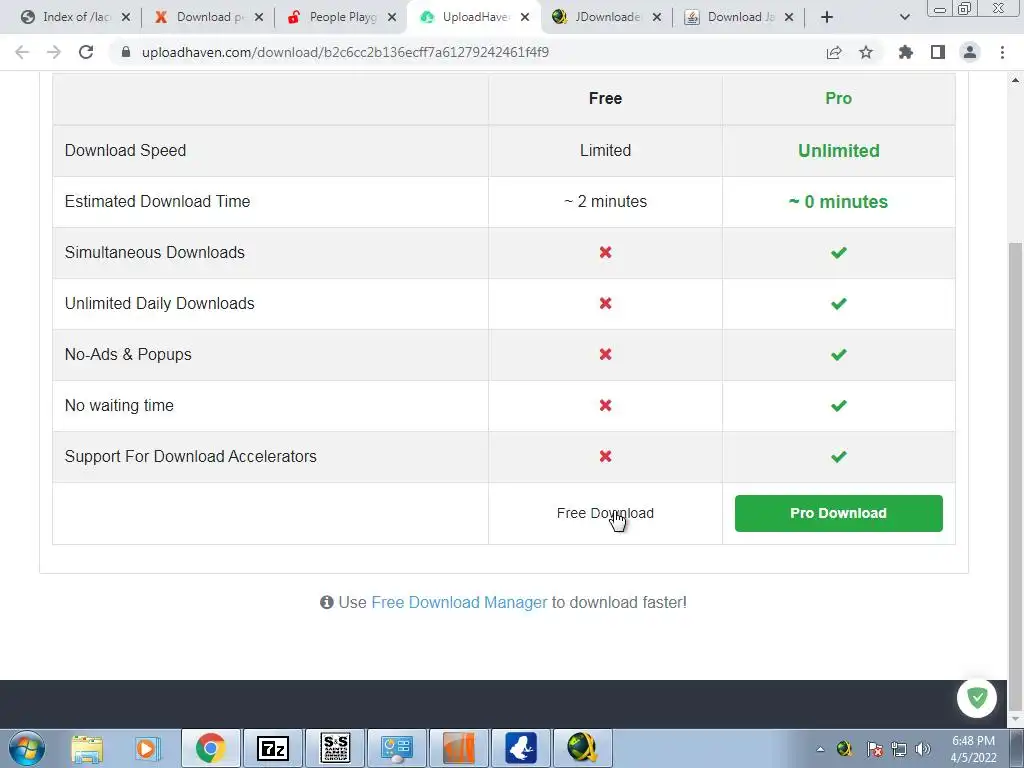Click red X for Unlimited Daily Downloads
The image size is (1024, 768).
(x=605, y=303)
